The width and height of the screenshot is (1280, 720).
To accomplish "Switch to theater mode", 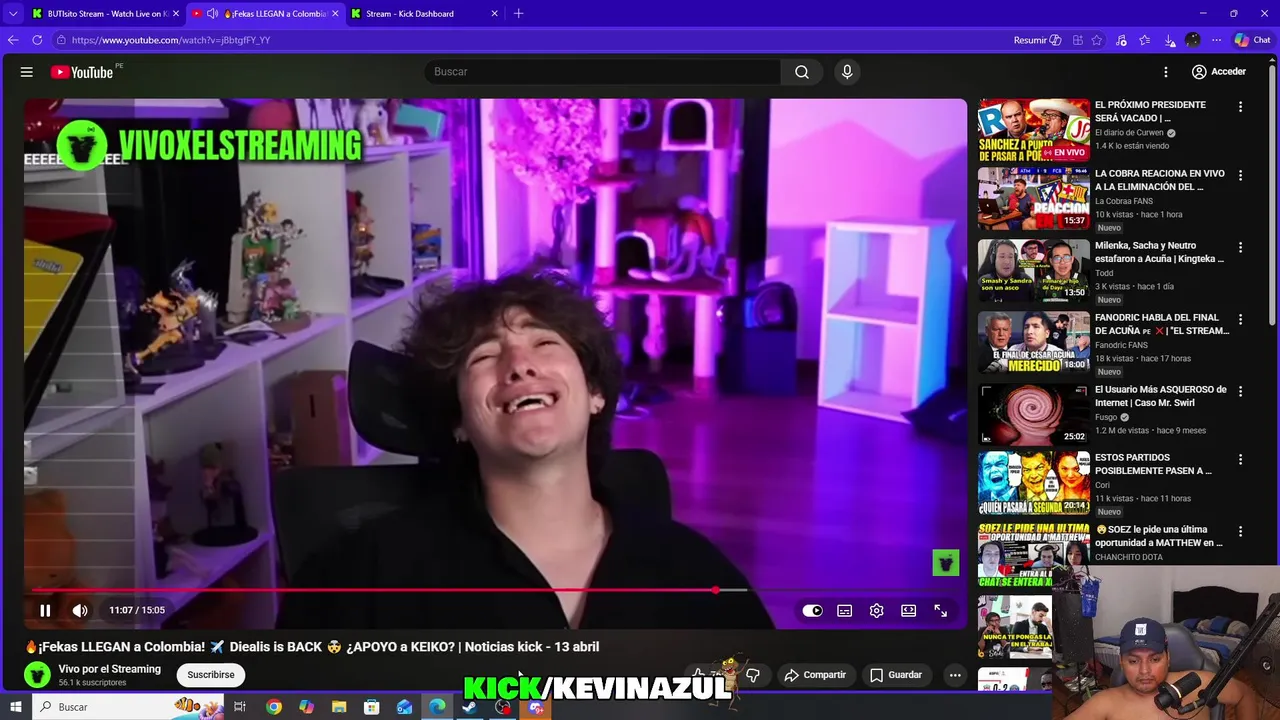I will 909,611.
